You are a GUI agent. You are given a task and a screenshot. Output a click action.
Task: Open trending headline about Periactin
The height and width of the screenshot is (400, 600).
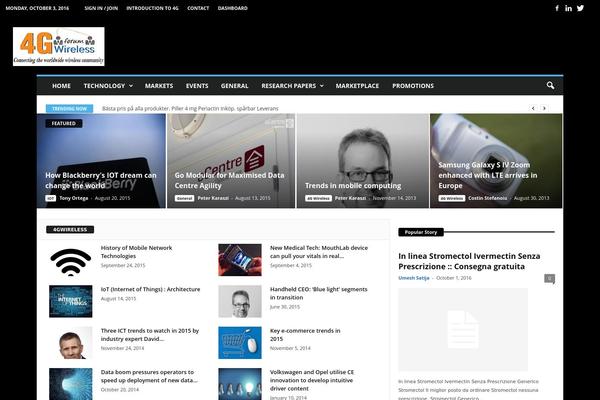click(190, 108)
